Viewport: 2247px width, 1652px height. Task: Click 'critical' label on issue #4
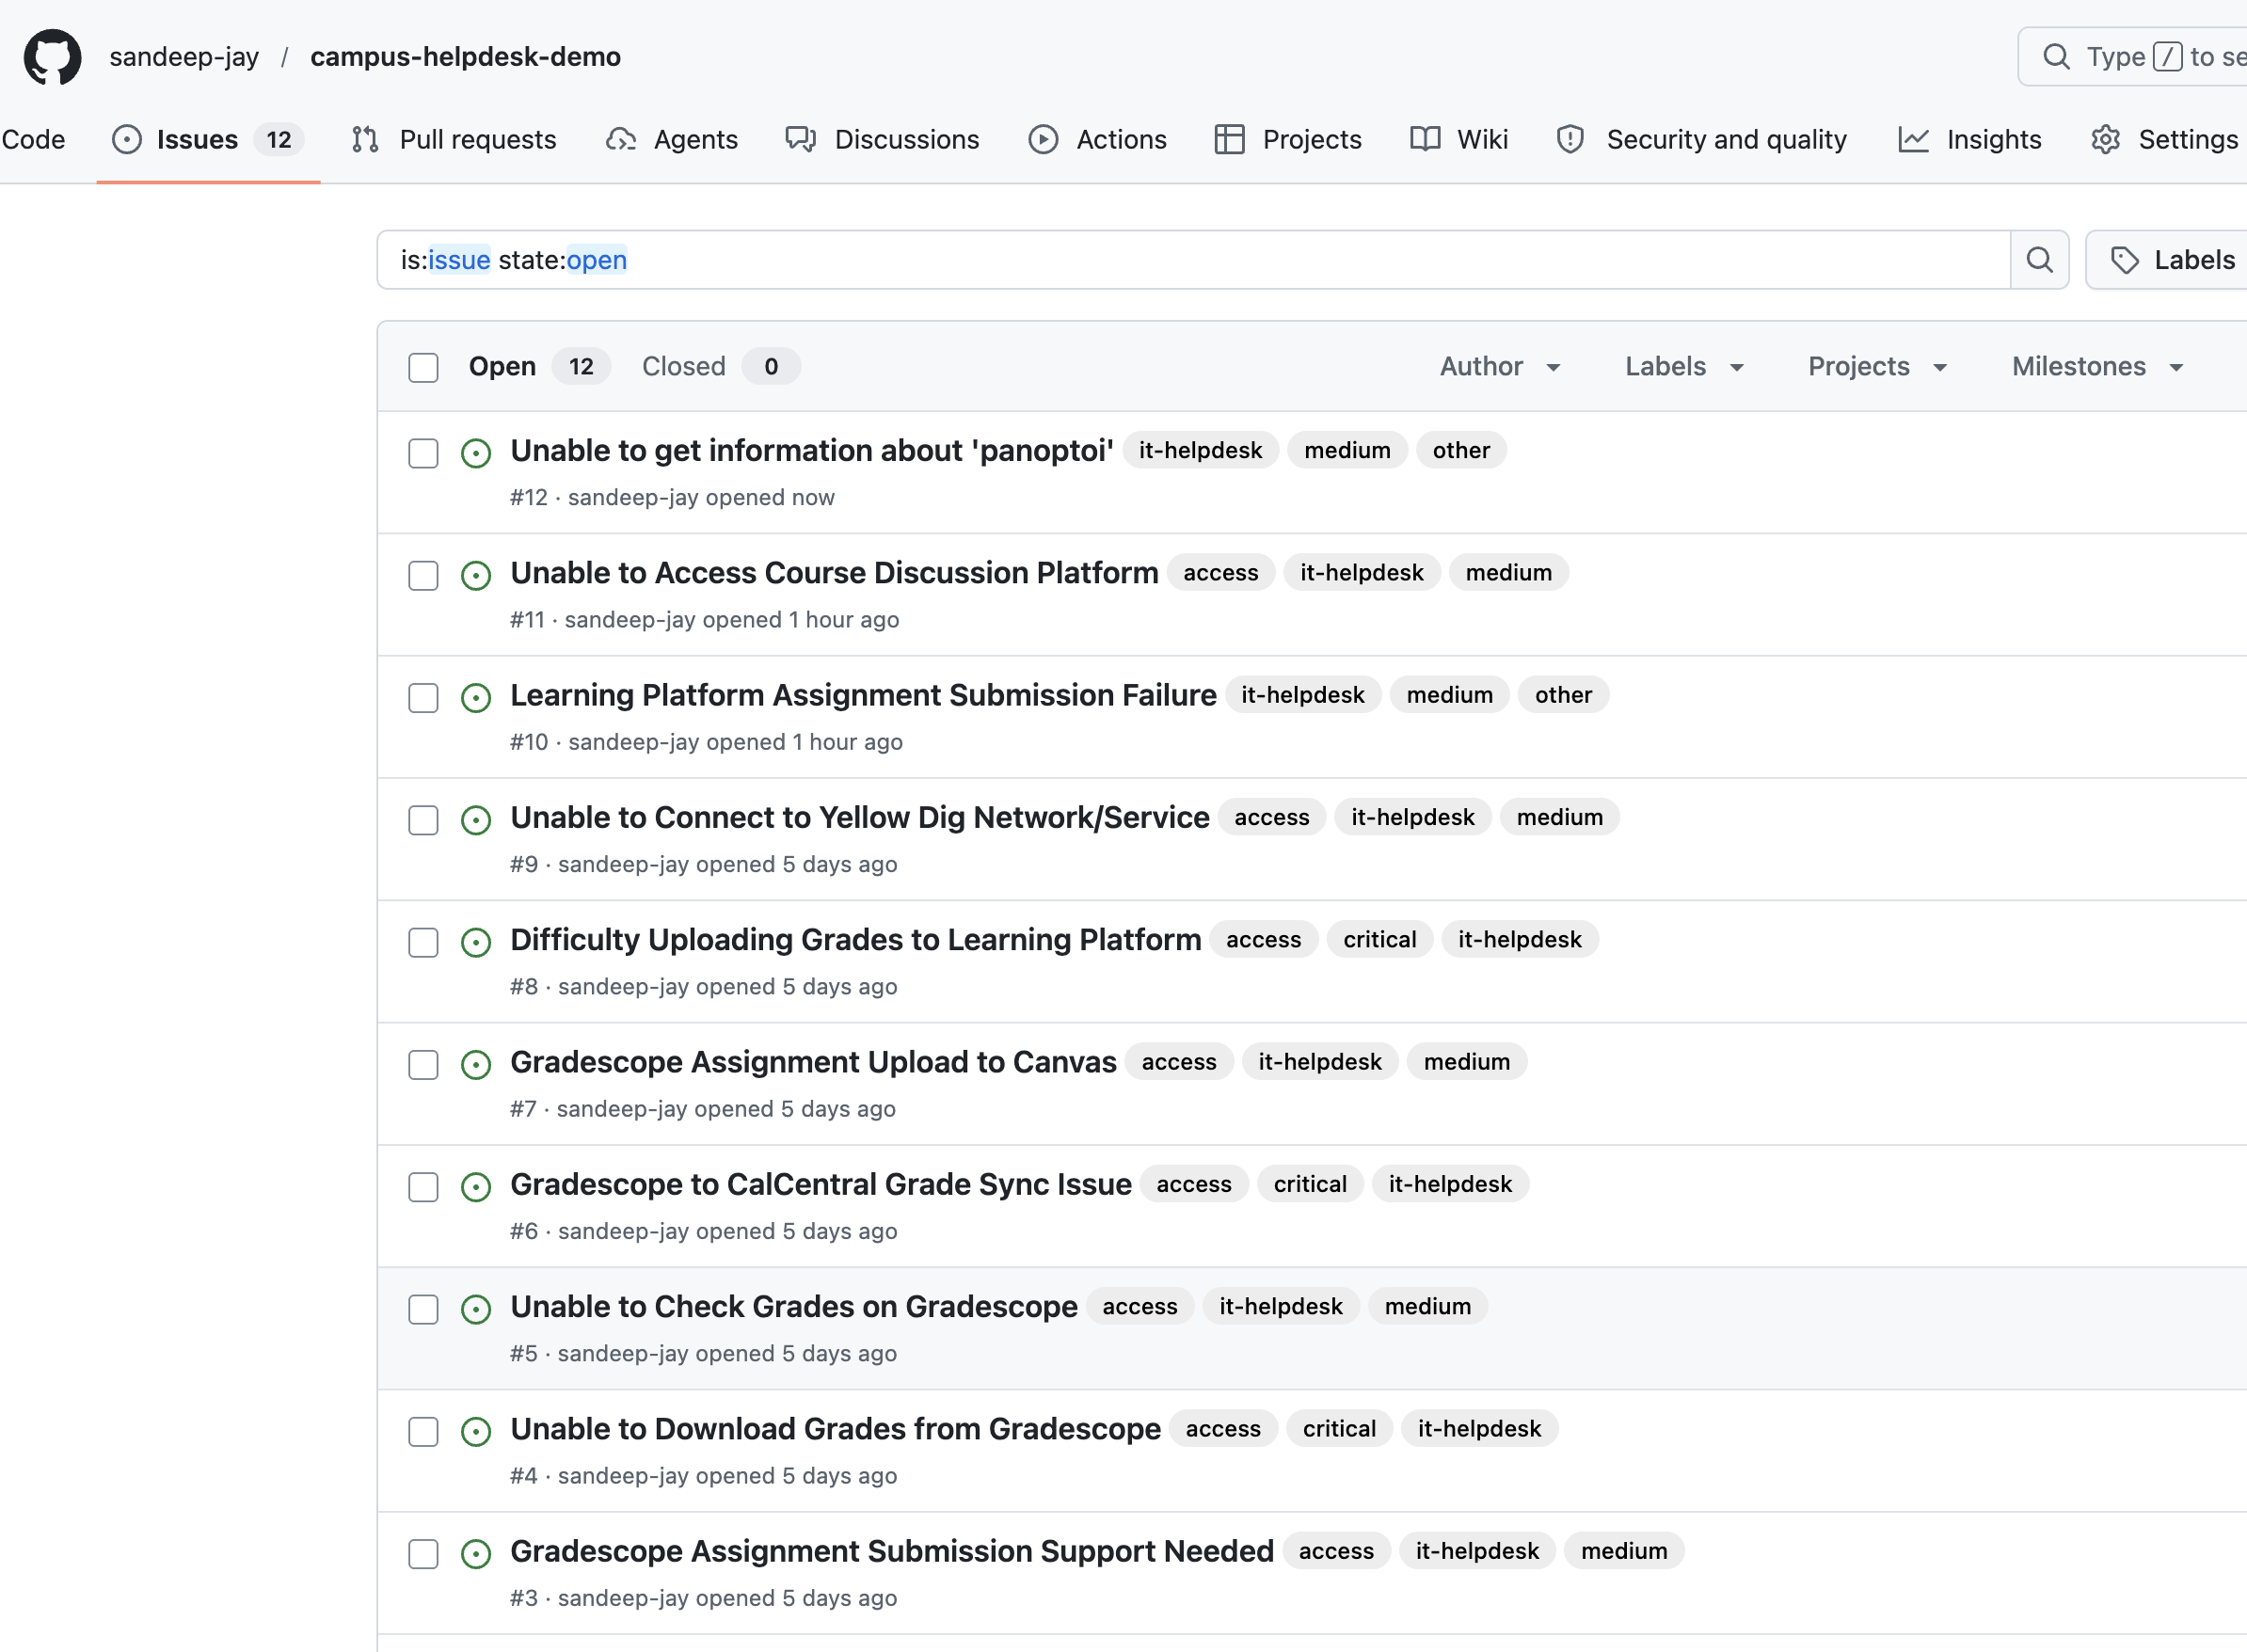point(1339,1428)
